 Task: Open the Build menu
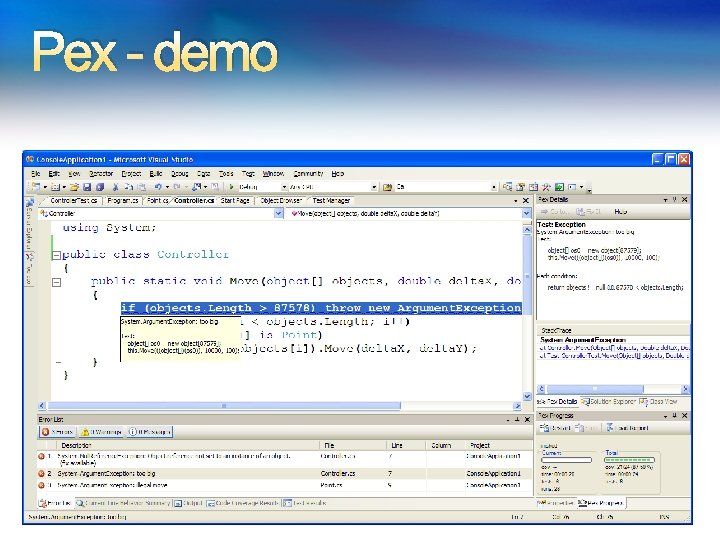156,174
